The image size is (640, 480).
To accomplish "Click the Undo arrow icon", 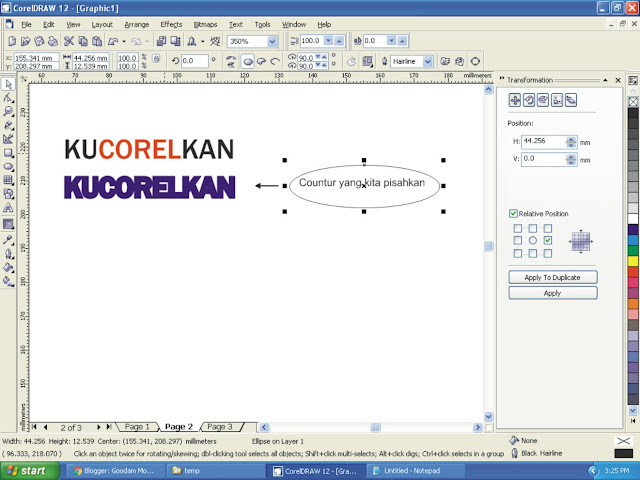I will [113, 41].
